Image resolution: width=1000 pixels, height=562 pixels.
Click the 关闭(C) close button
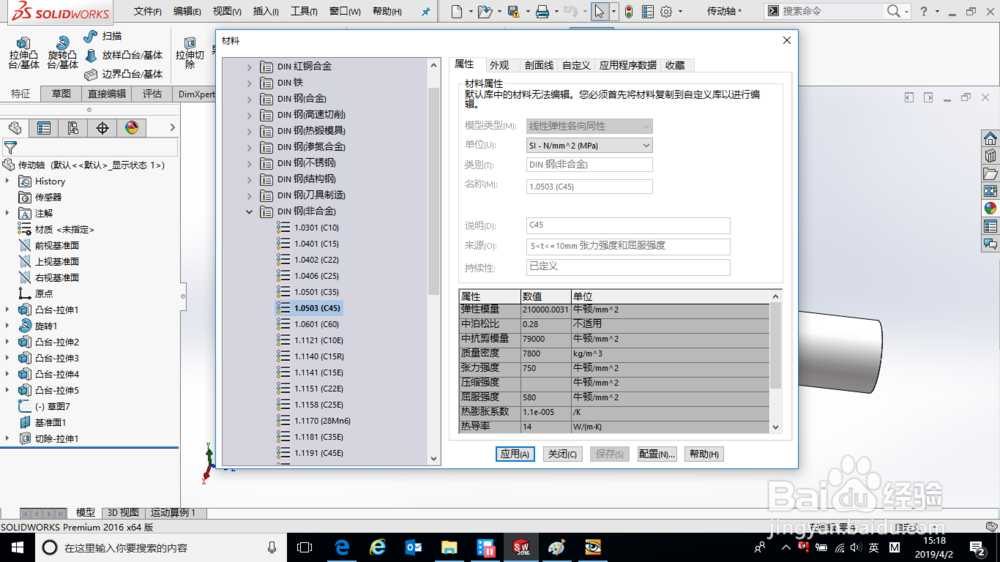point(562,454)
